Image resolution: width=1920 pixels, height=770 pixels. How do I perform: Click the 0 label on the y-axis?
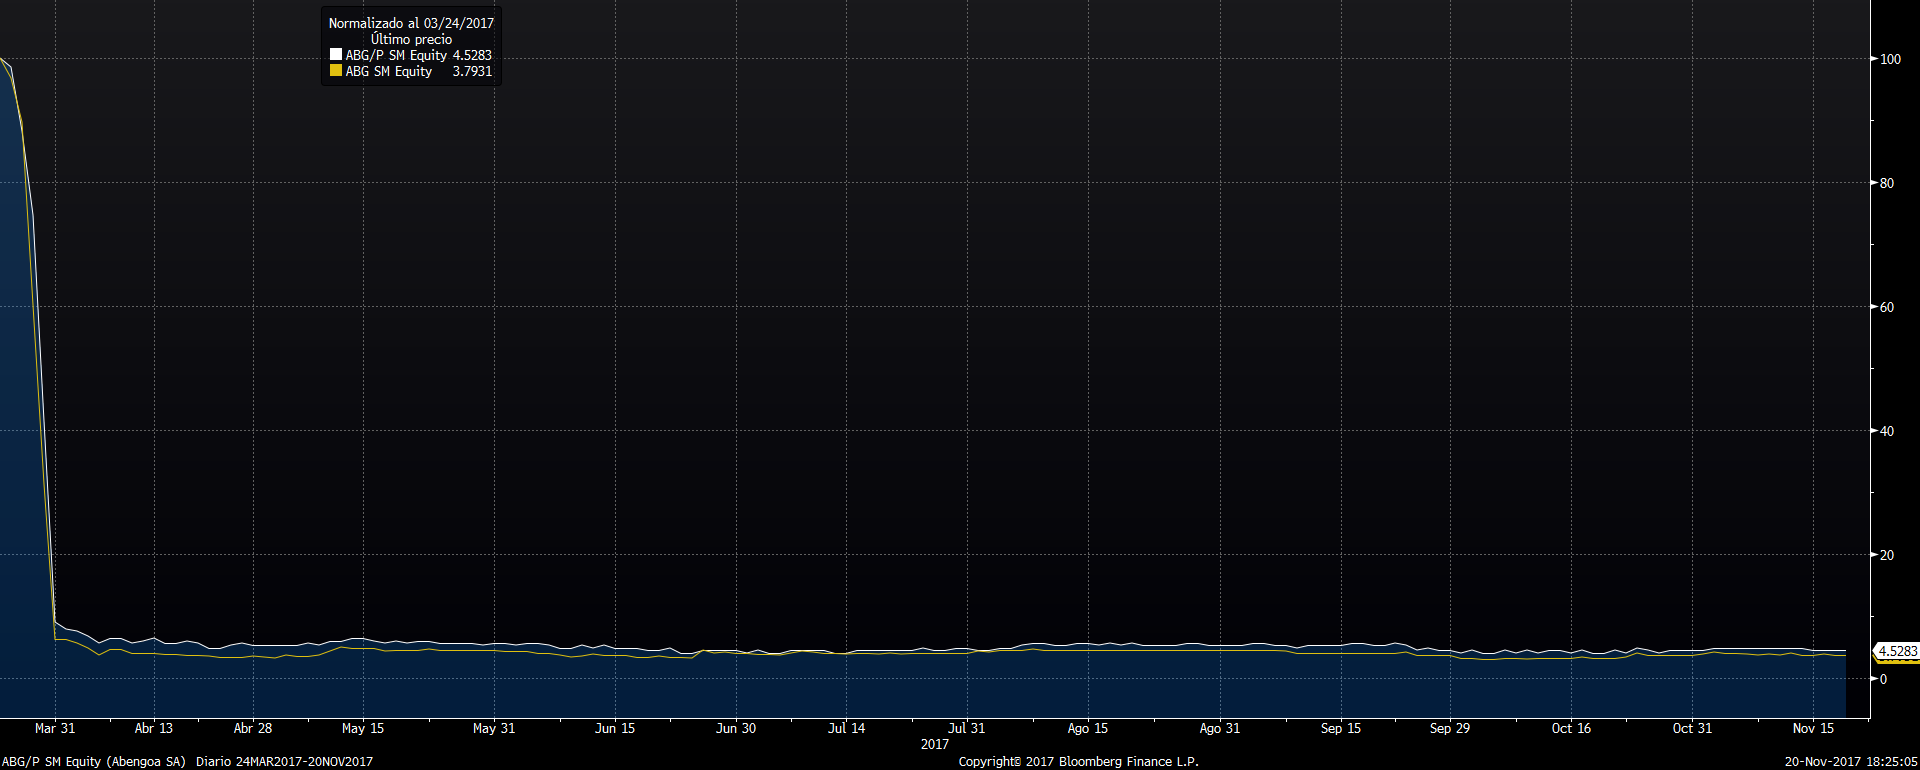[x=1883, y=679]
